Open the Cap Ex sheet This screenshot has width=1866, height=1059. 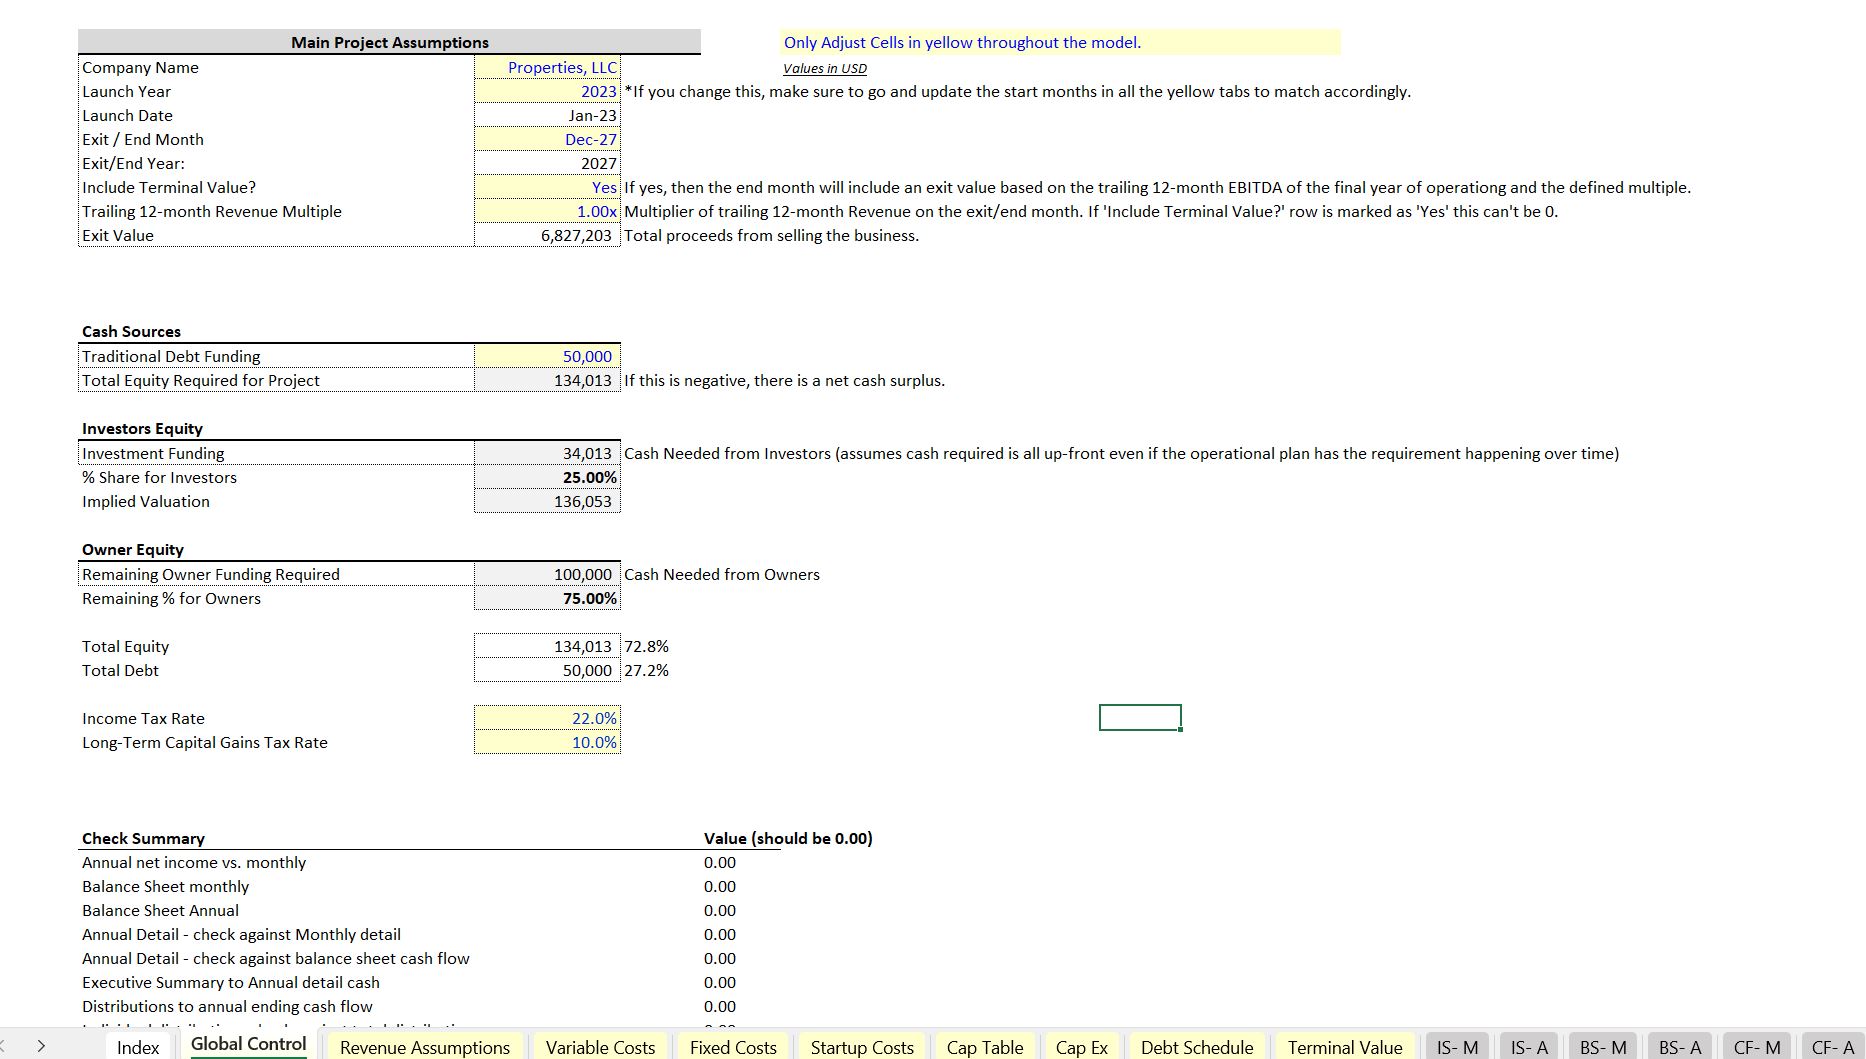[1081, 1047]
